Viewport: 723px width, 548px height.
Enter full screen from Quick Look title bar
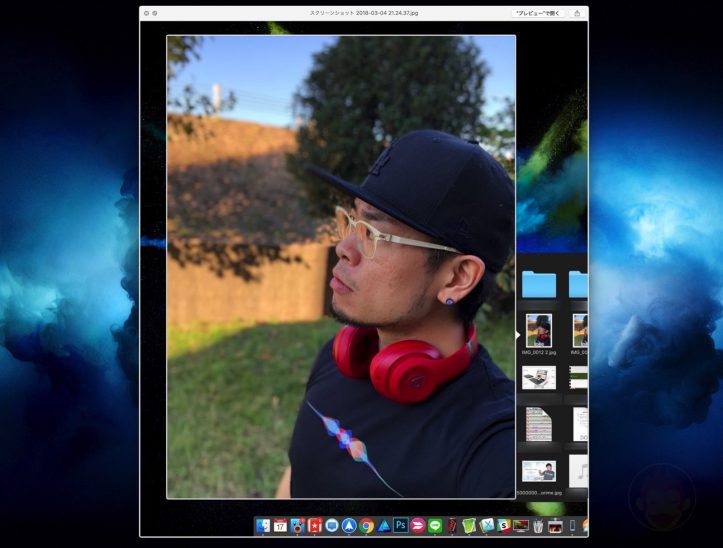155,13
